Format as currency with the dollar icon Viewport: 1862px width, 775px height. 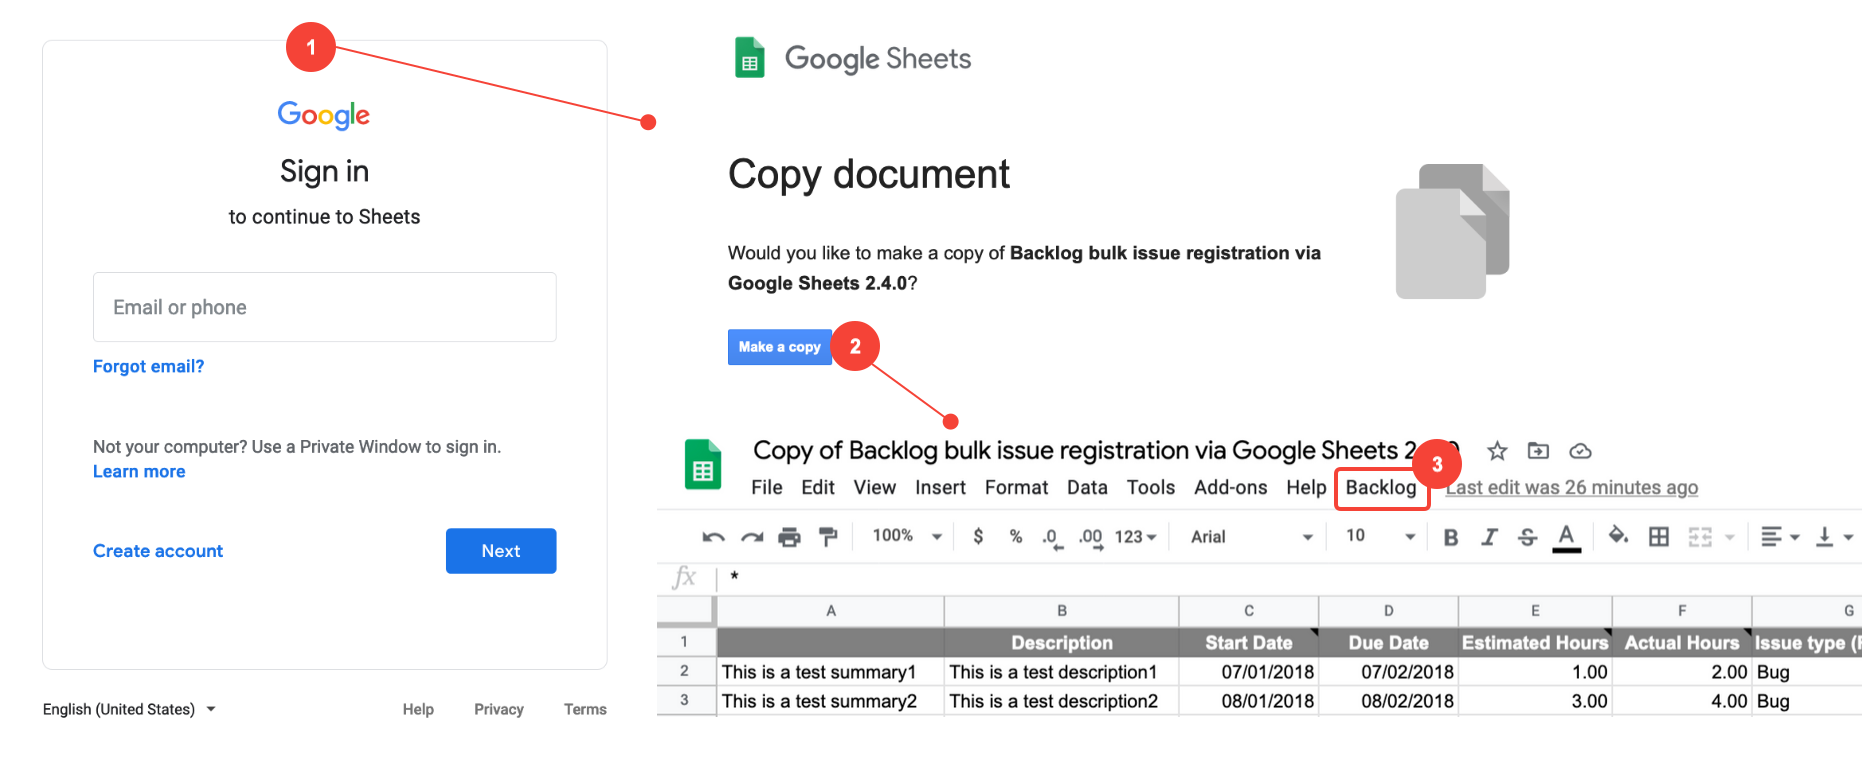(x=978, y=537)
